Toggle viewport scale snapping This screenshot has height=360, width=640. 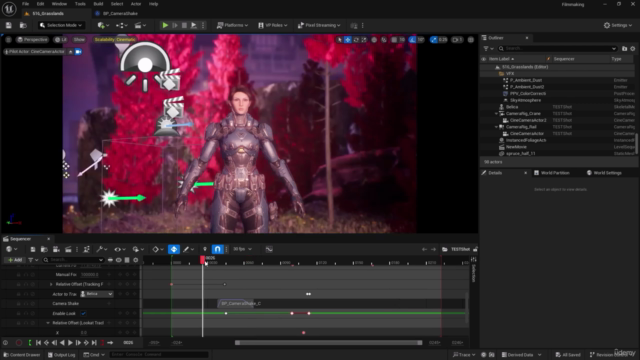coord(433,40)
